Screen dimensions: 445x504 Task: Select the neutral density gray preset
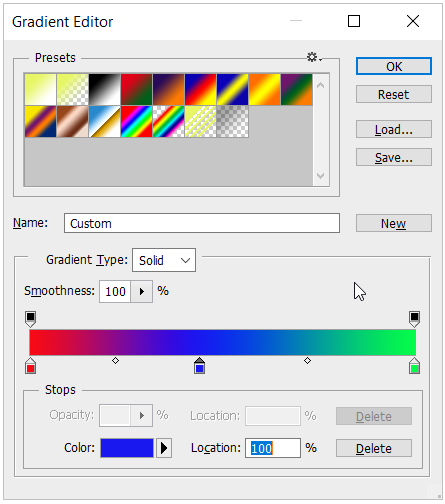tap(233, 121)
